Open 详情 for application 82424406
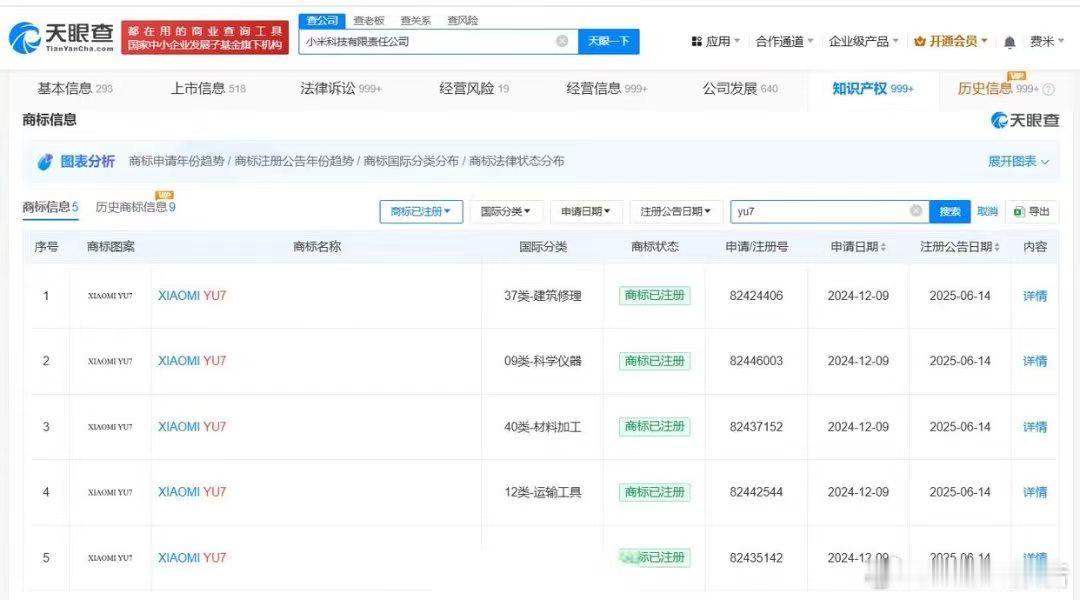1080x600 pixels. tap(1035, 296)
